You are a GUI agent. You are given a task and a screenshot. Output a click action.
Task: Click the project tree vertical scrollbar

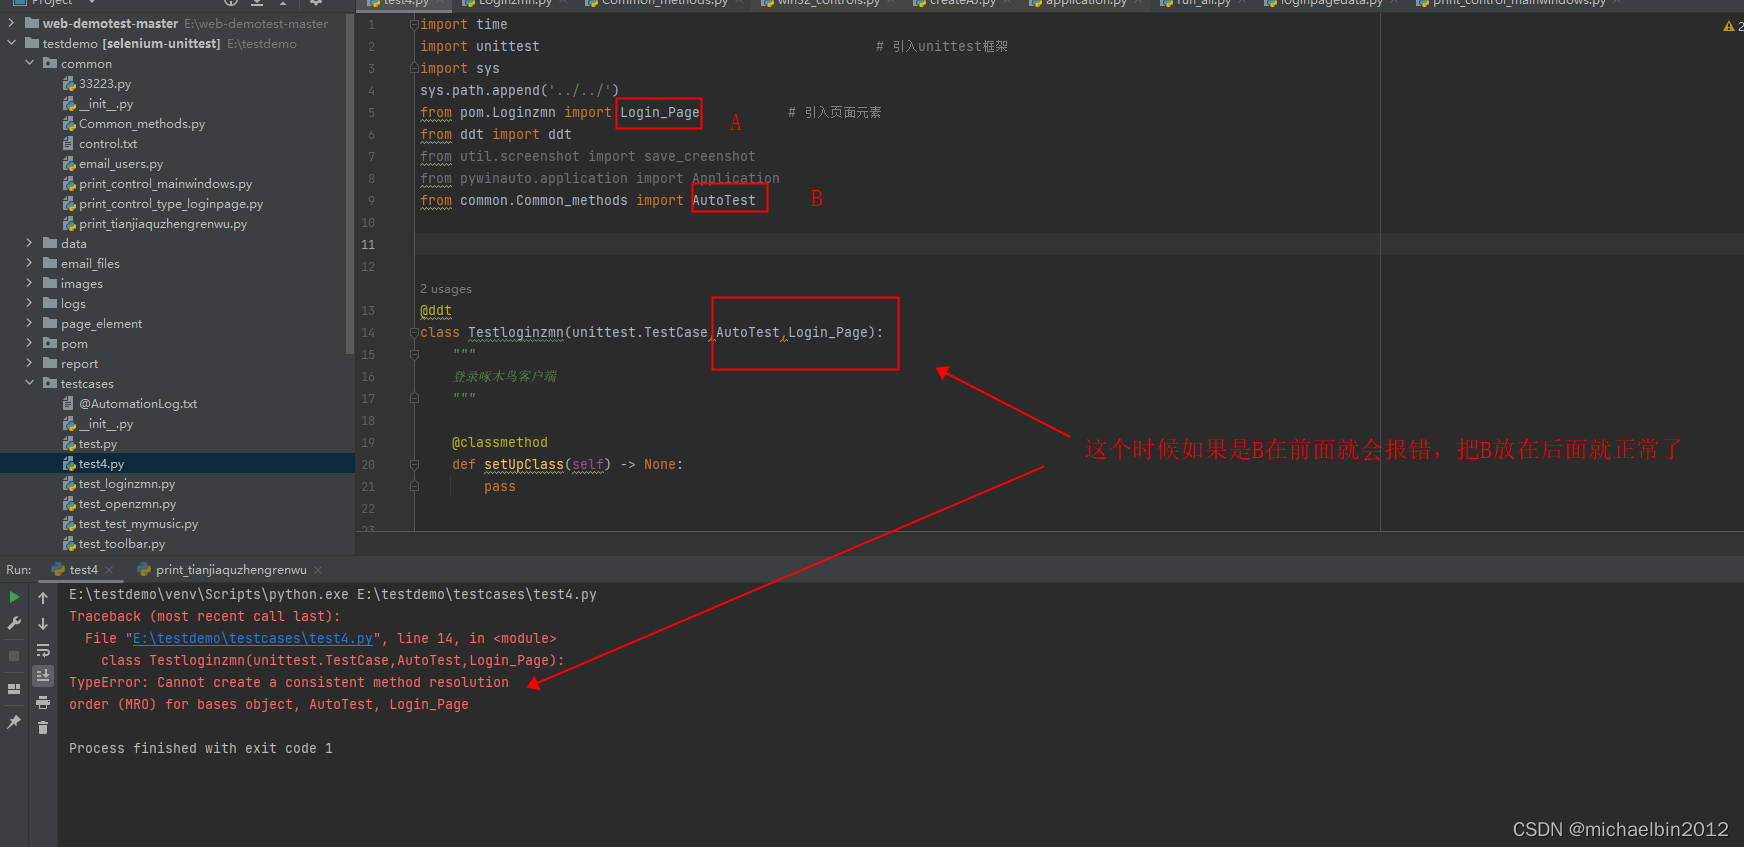(x=350, y=185)
